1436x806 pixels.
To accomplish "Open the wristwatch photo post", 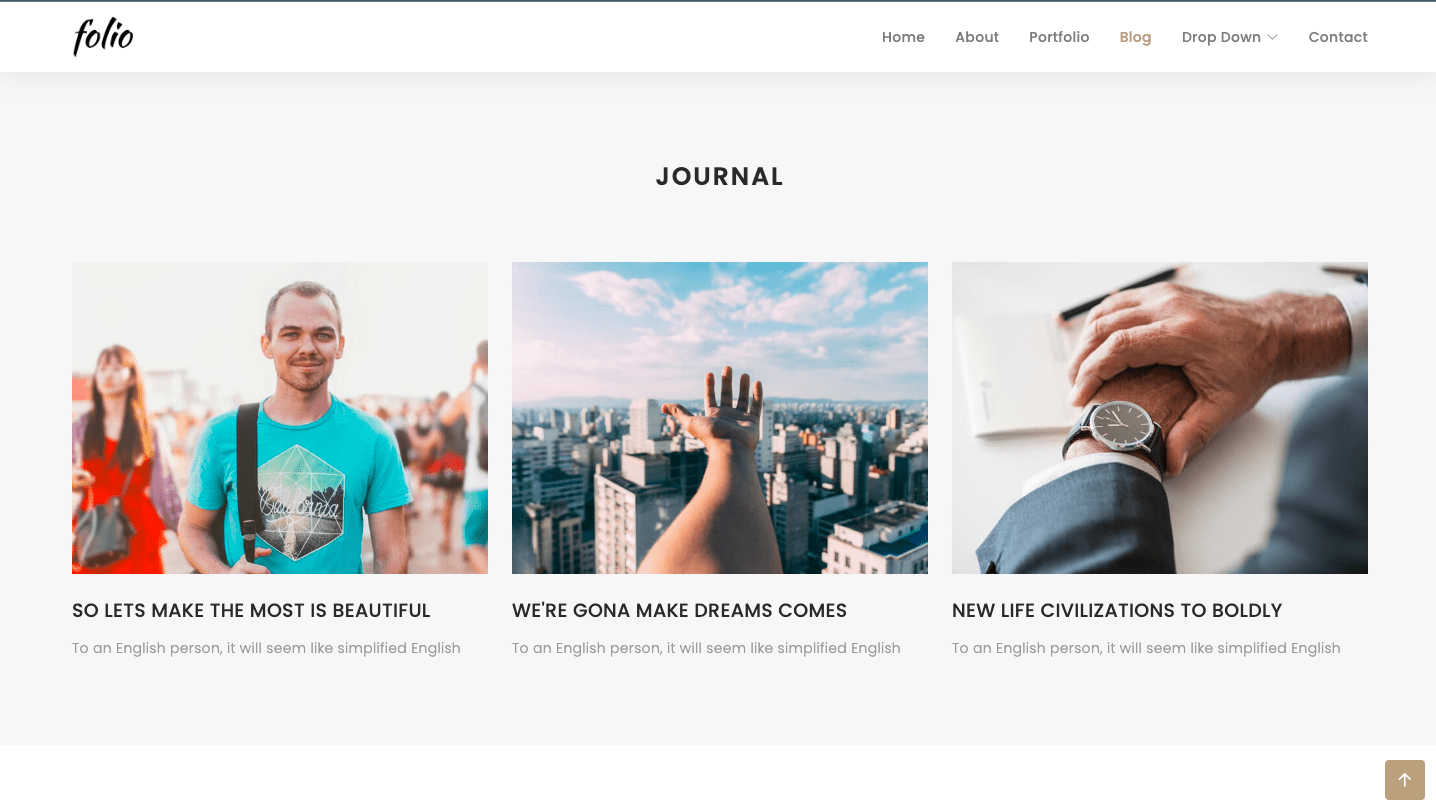I will (x=1160, y=418).
